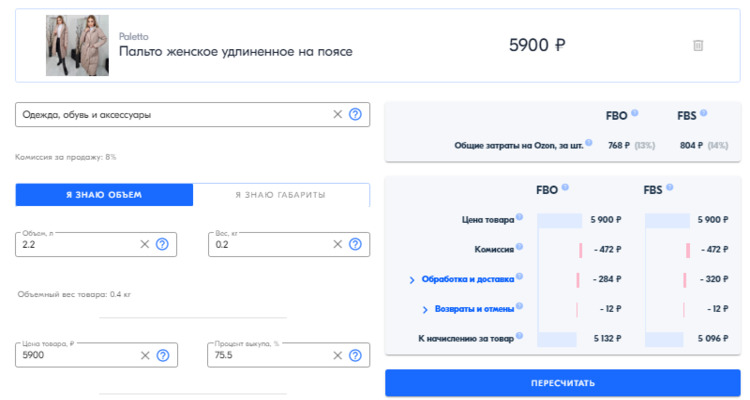The image size is (750, 400).
Task: Expand 'Возвраты и отмены' row
Action: point(469,309)
